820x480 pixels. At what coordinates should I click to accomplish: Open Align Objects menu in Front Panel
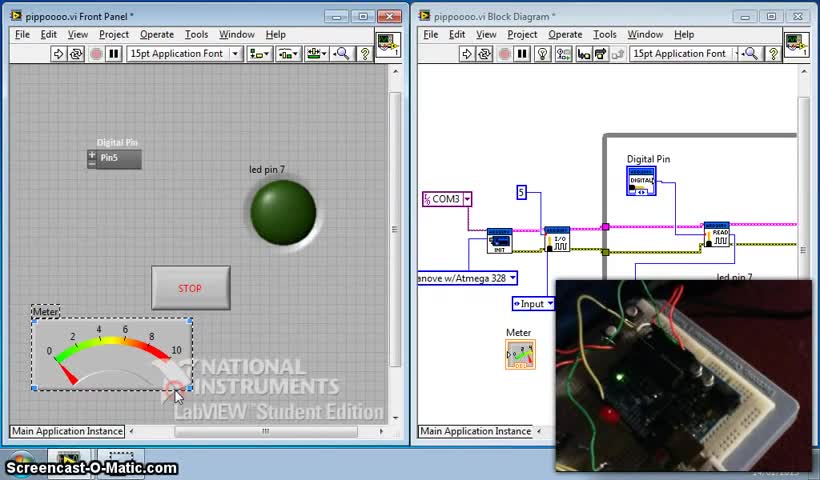tap(259, 54)
